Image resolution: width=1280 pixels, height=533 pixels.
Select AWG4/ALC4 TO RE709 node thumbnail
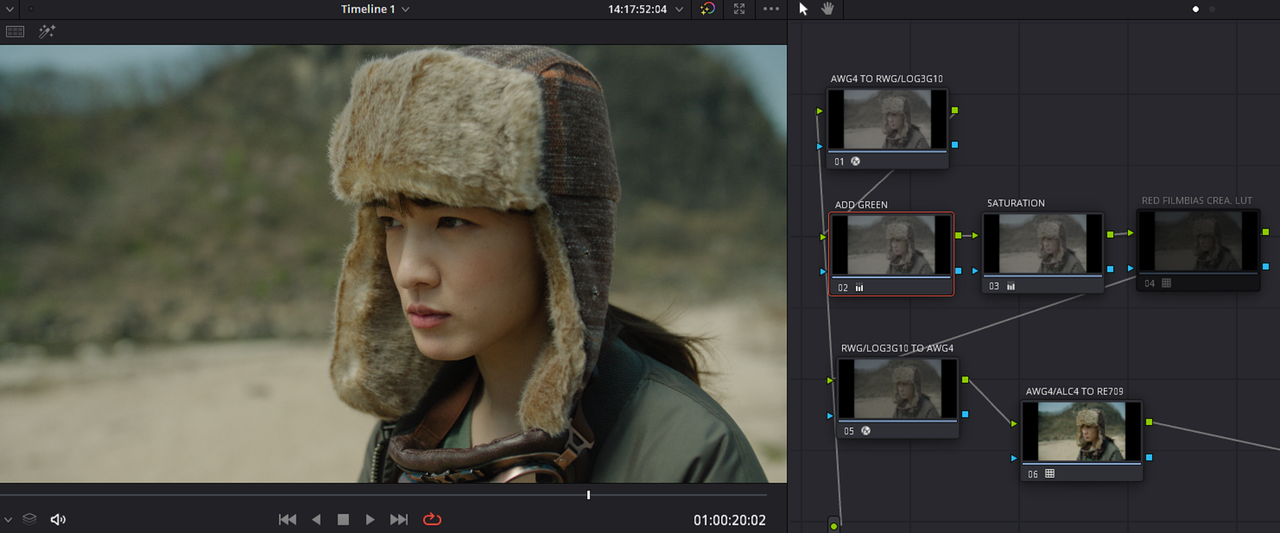point(1081,433)
